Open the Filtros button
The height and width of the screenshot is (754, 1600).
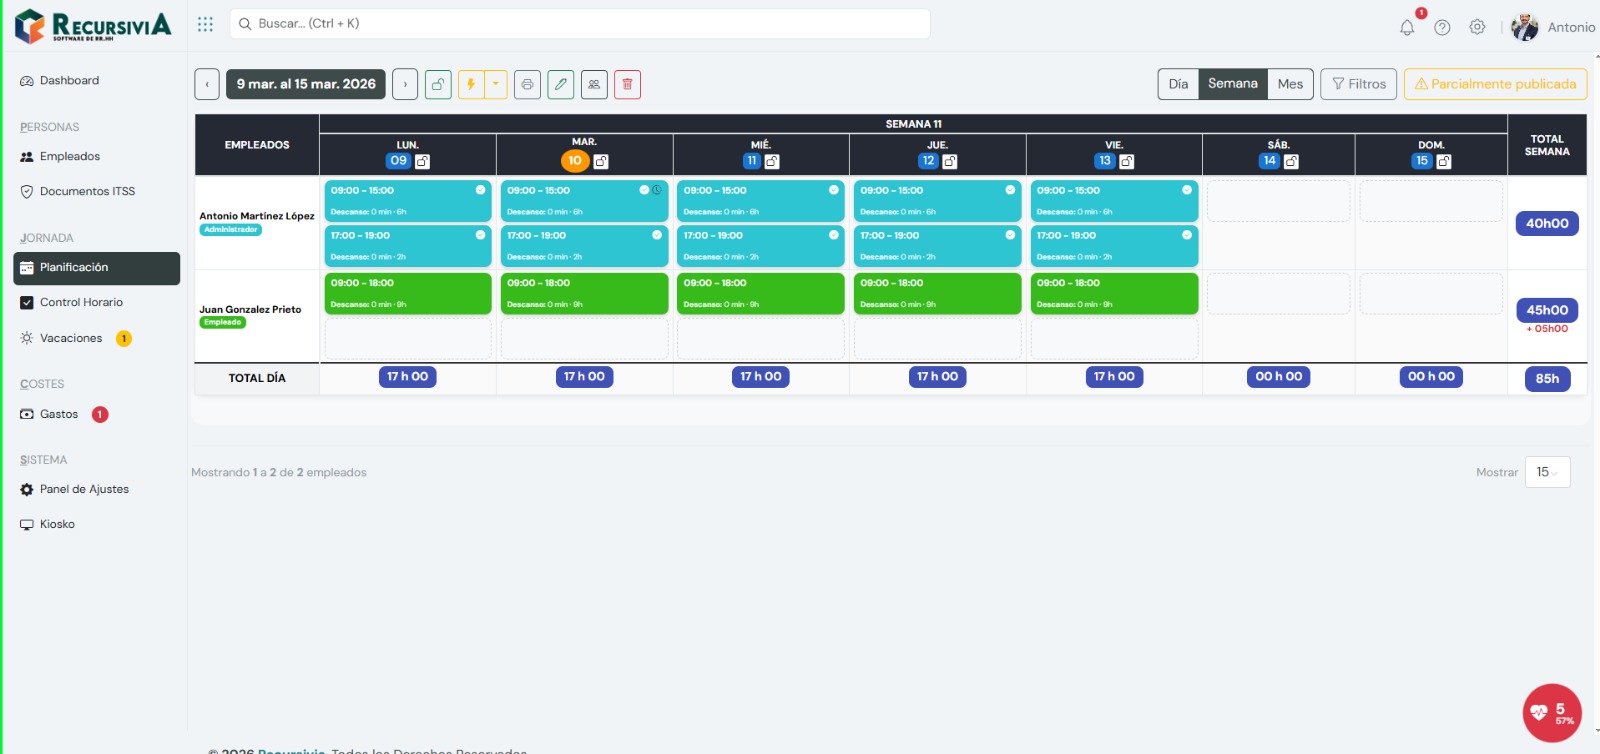click(1358, 84)
